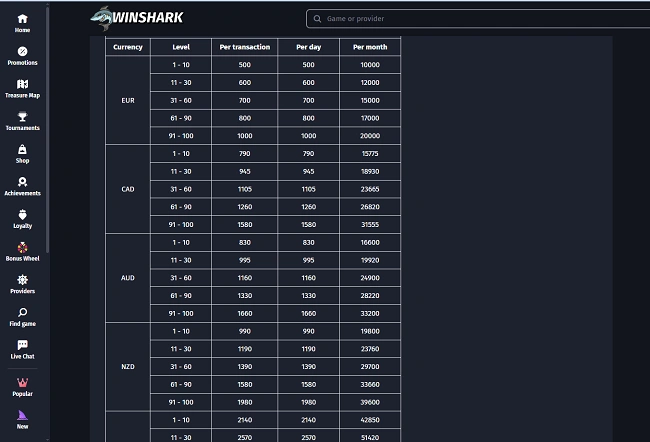Click the 39600 per month value
Screen dimensions: 650x442
pos(370,402)
